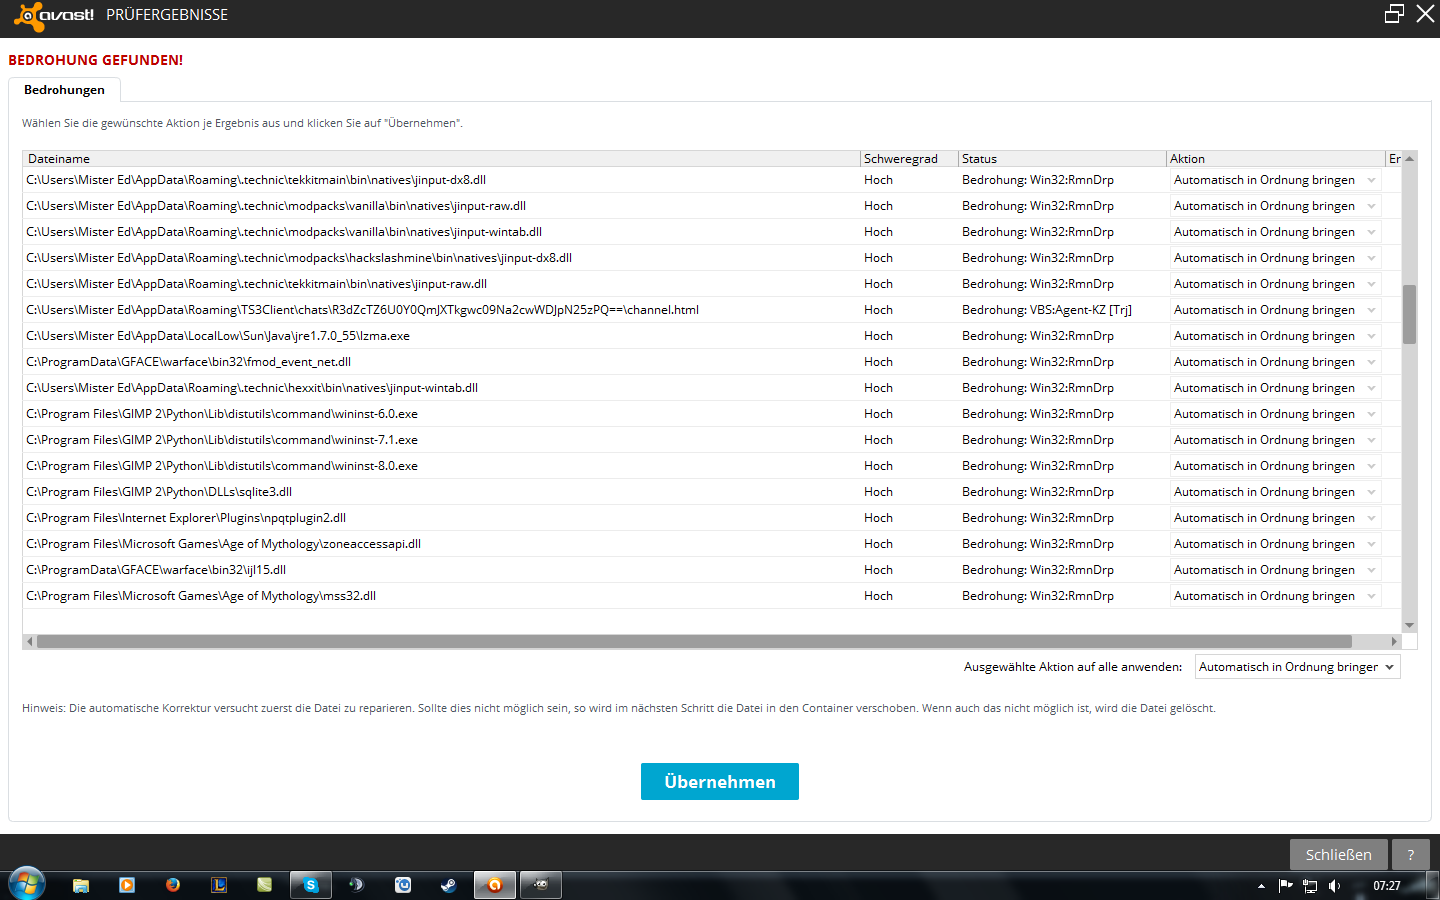Sort by the Schweregrad column header

coord(909,159)
